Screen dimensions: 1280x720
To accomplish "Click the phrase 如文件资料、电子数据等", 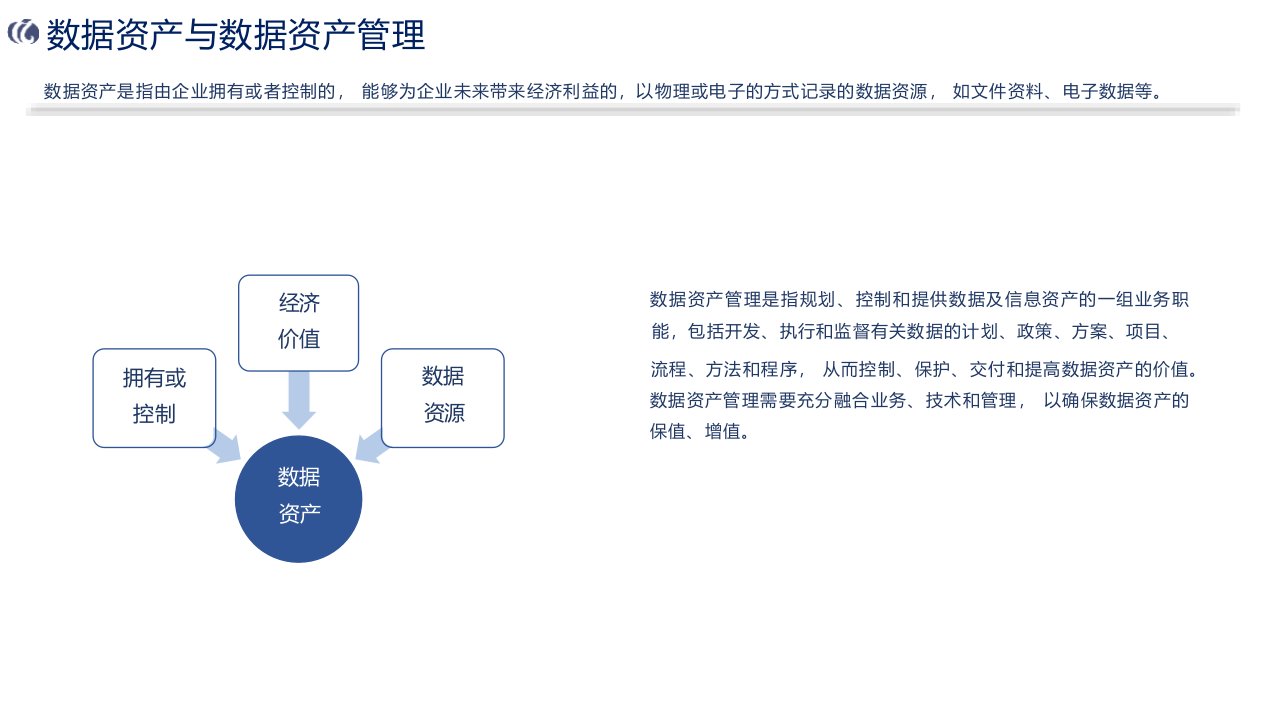I will click(x=1057, y=92).
